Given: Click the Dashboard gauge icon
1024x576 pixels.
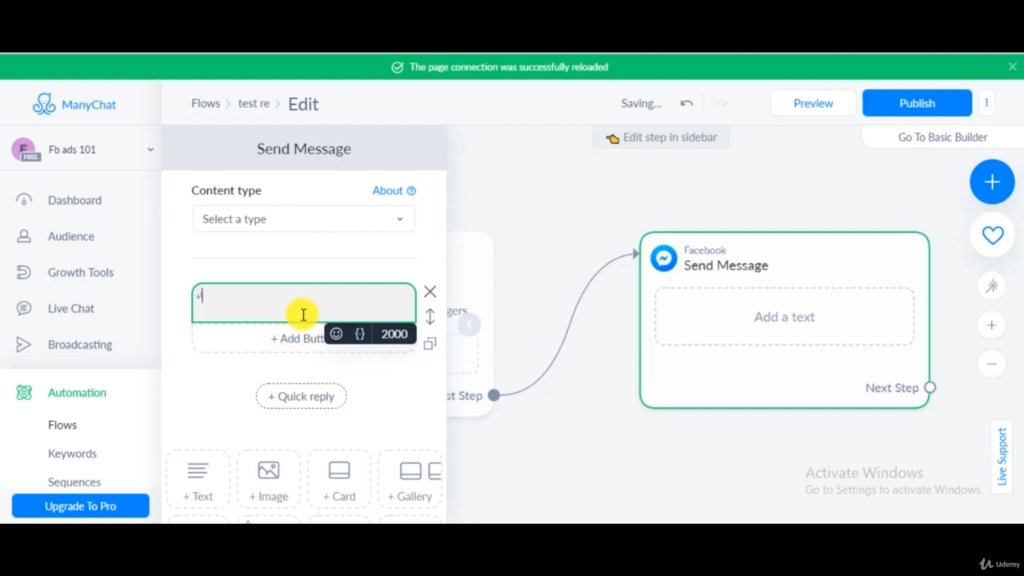Looking at the screenshot, I should point(24,199).
